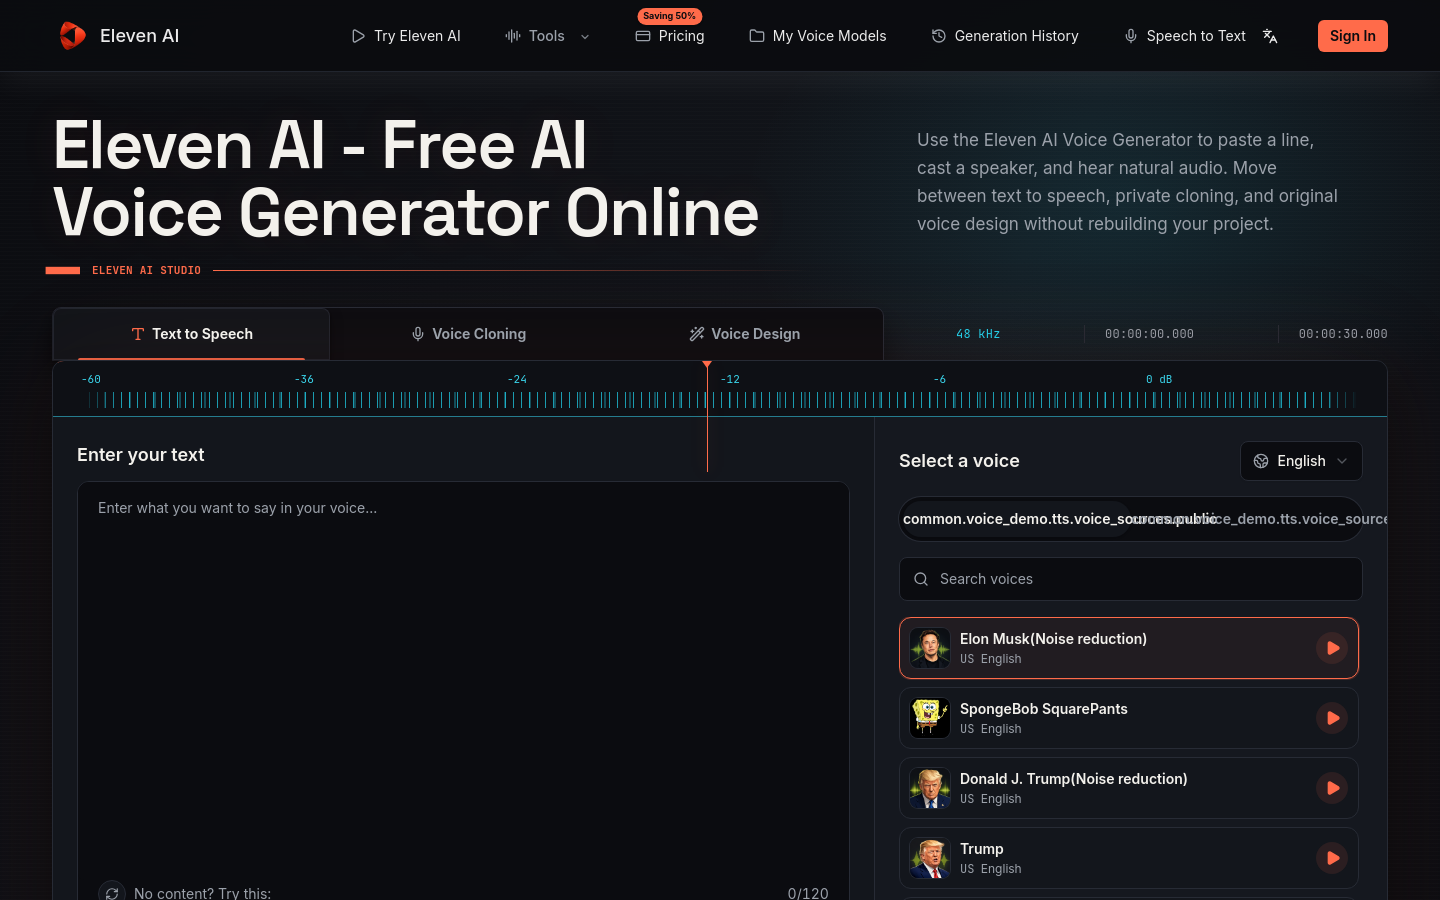
Task: Click the Select a voice heading
Action: point(959,461)
